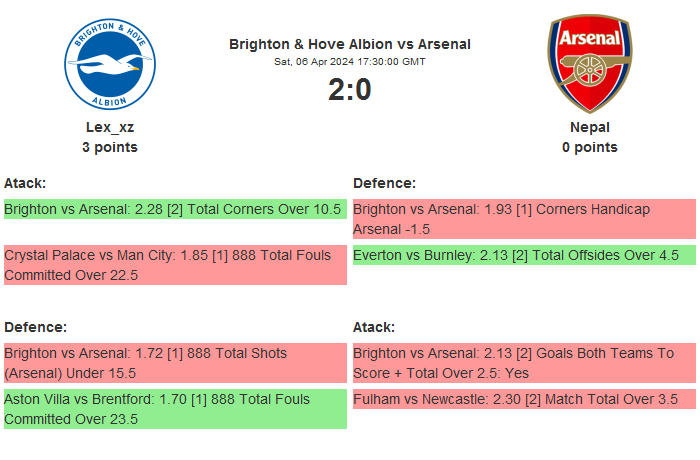Click the Brighton & Hove Albion crest
Screen dimensions: 700x460
click(110, 65)
